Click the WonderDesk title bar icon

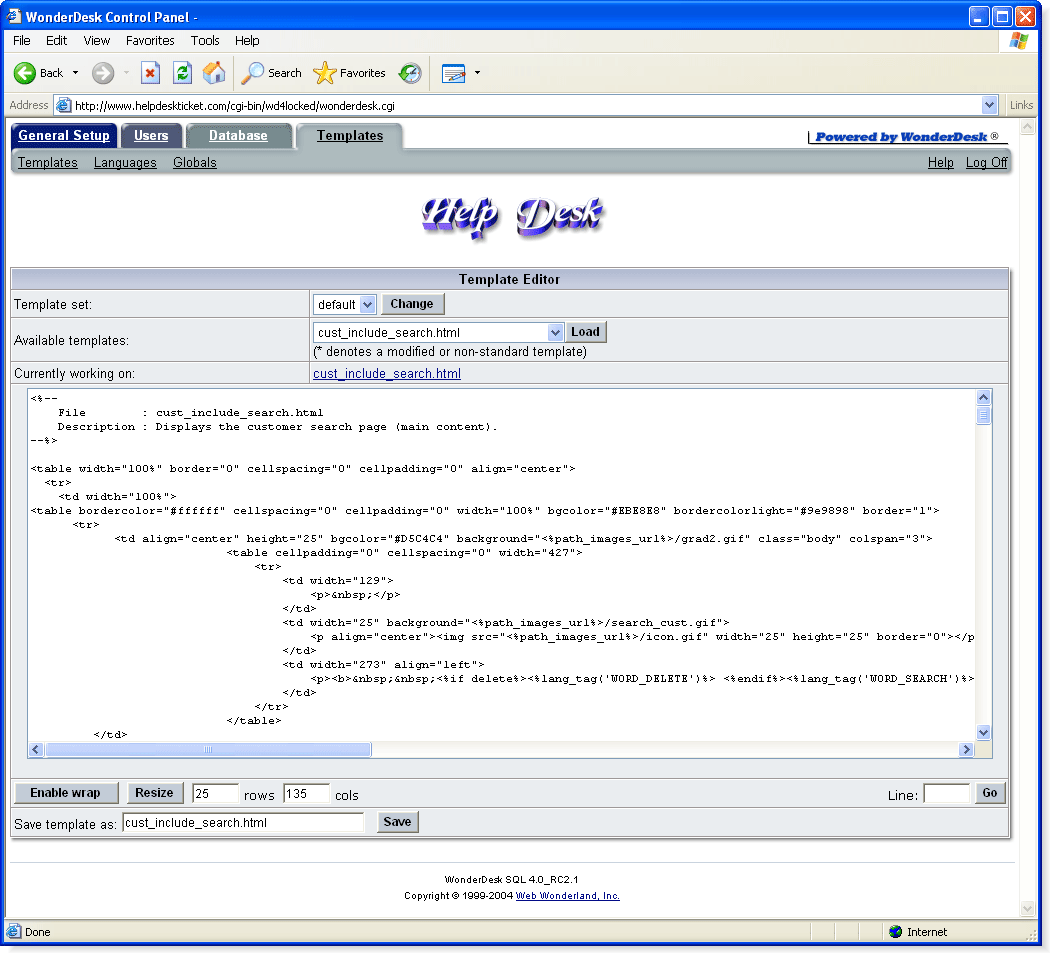point(13,16)
